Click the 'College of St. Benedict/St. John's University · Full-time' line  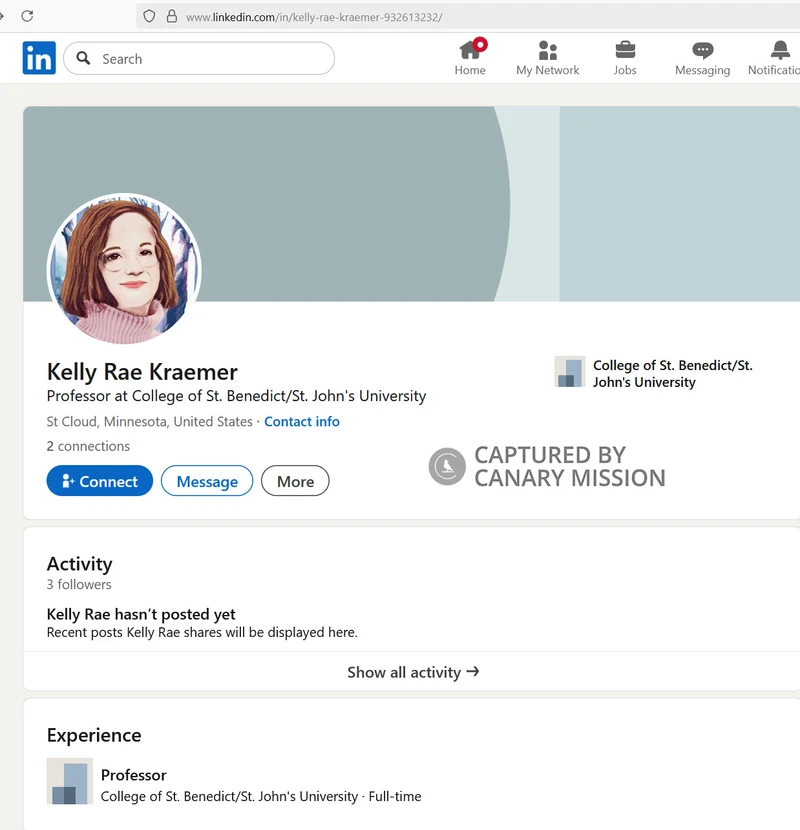click(261, 797)
